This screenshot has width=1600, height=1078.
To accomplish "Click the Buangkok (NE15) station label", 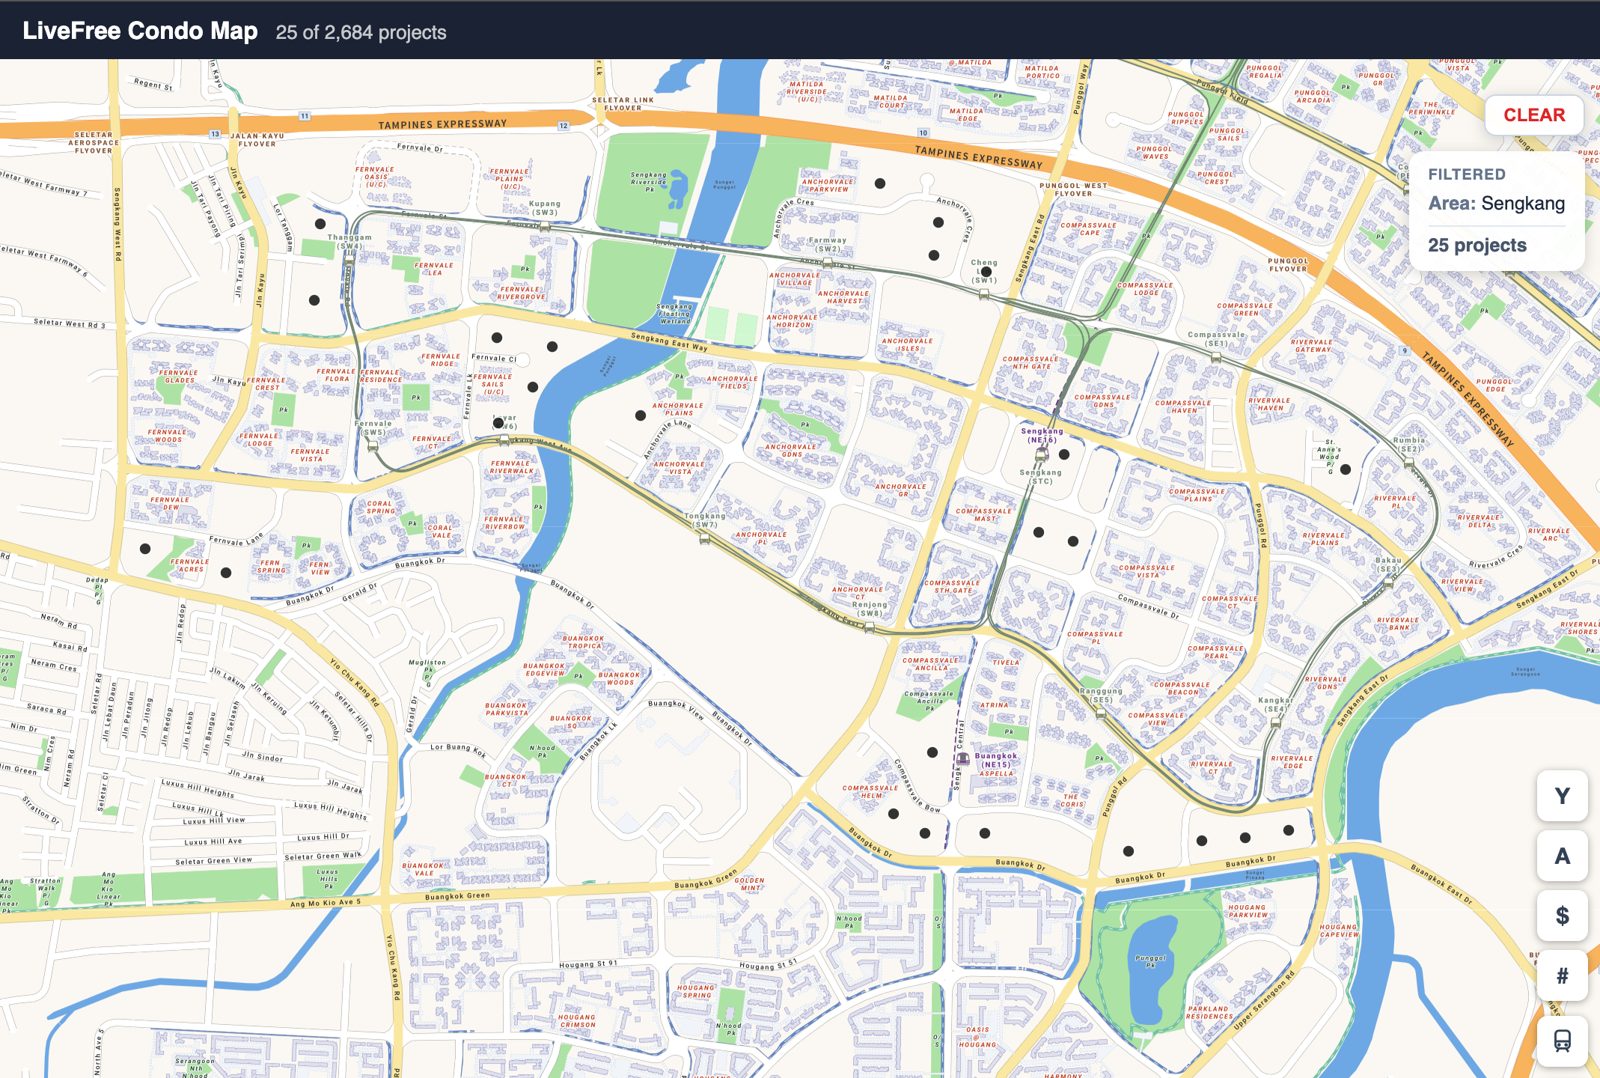I will click(x=996, y=760).
